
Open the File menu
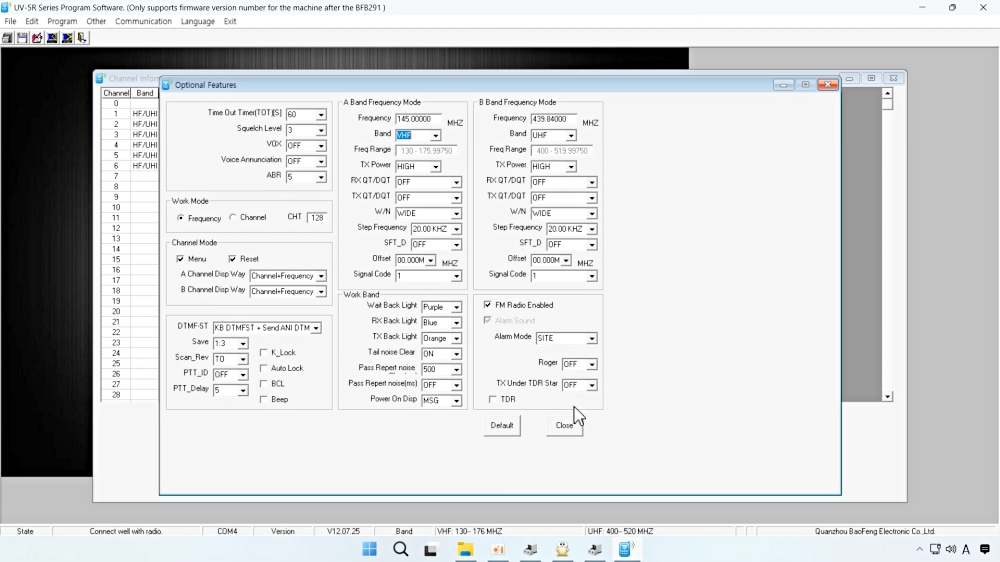[10, 21]
